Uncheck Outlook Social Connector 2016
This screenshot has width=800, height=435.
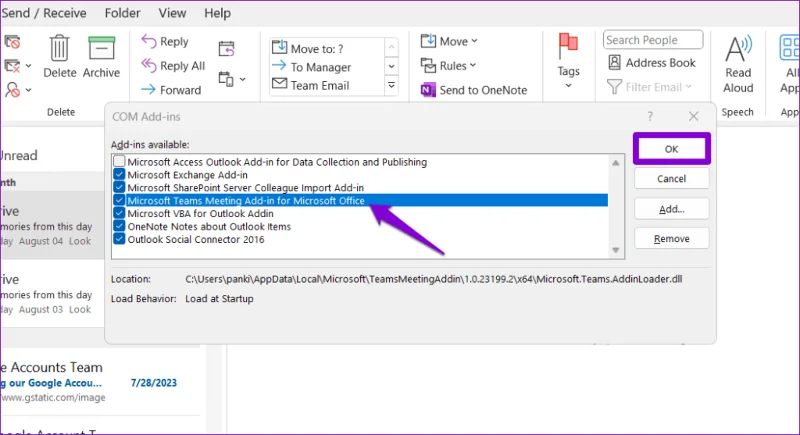pyautogui.click(x=119, y=239)
